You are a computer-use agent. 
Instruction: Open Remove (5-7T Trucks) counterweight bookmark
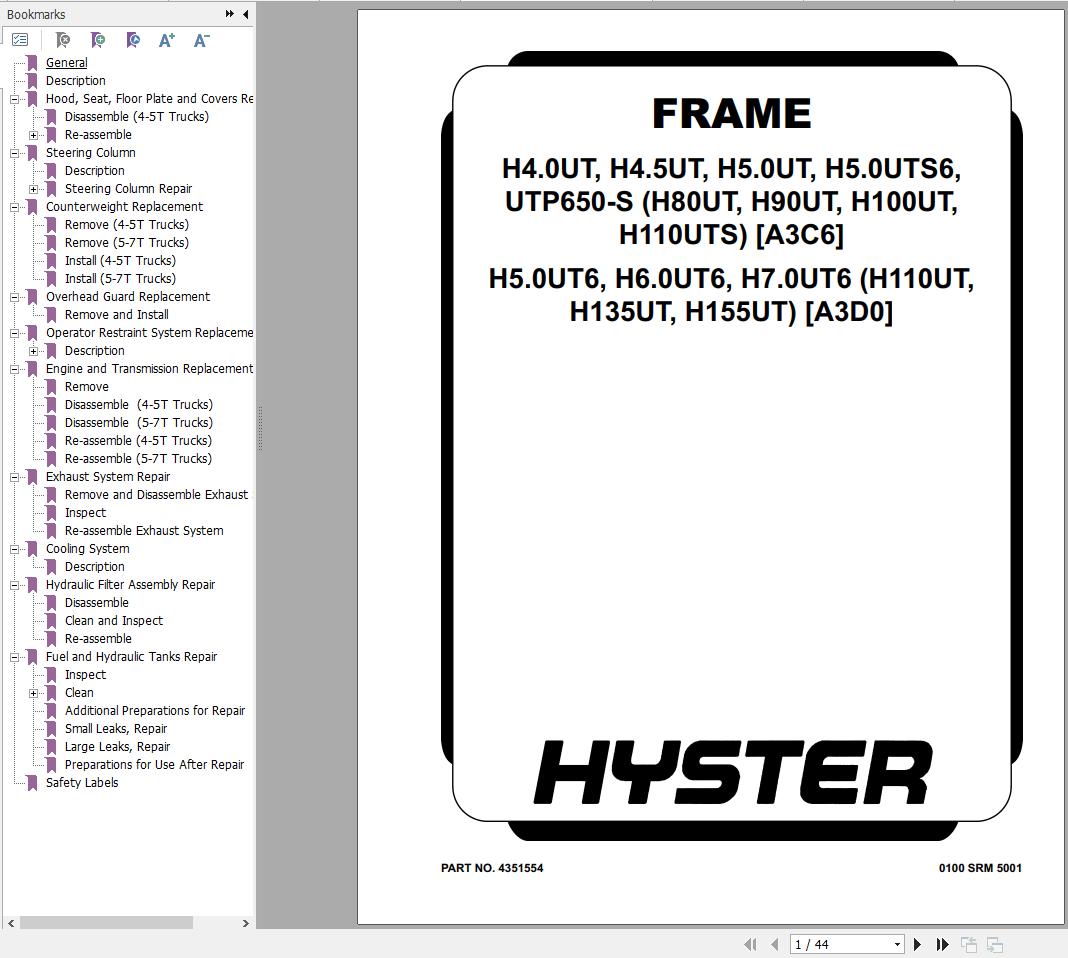[127, 242]
